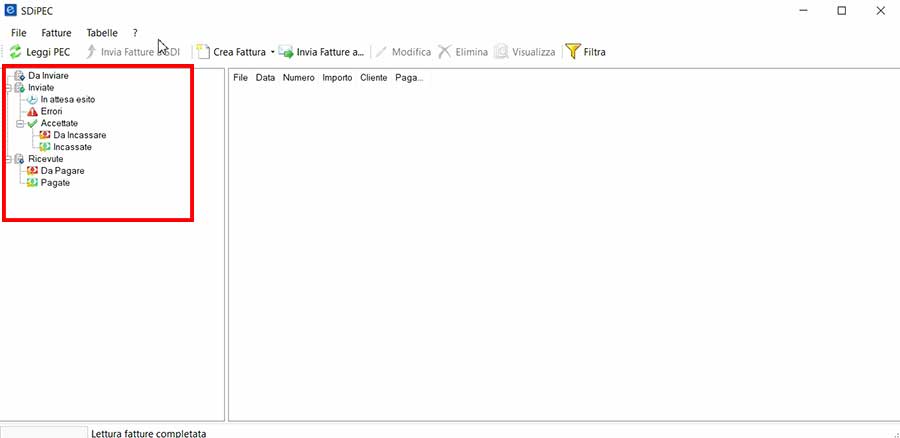900x438 pixels.
Task: Collapse the Ricevute tree node
Action: pyautogui.click(x=7, y=159)
